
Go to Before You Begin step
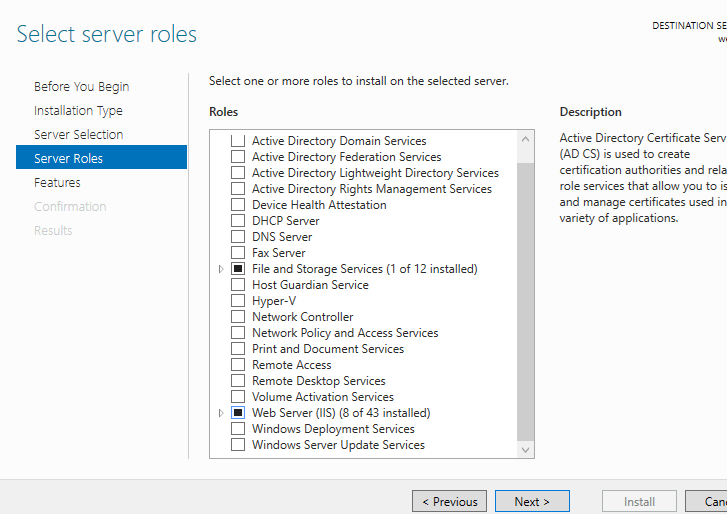coord(82,87)
